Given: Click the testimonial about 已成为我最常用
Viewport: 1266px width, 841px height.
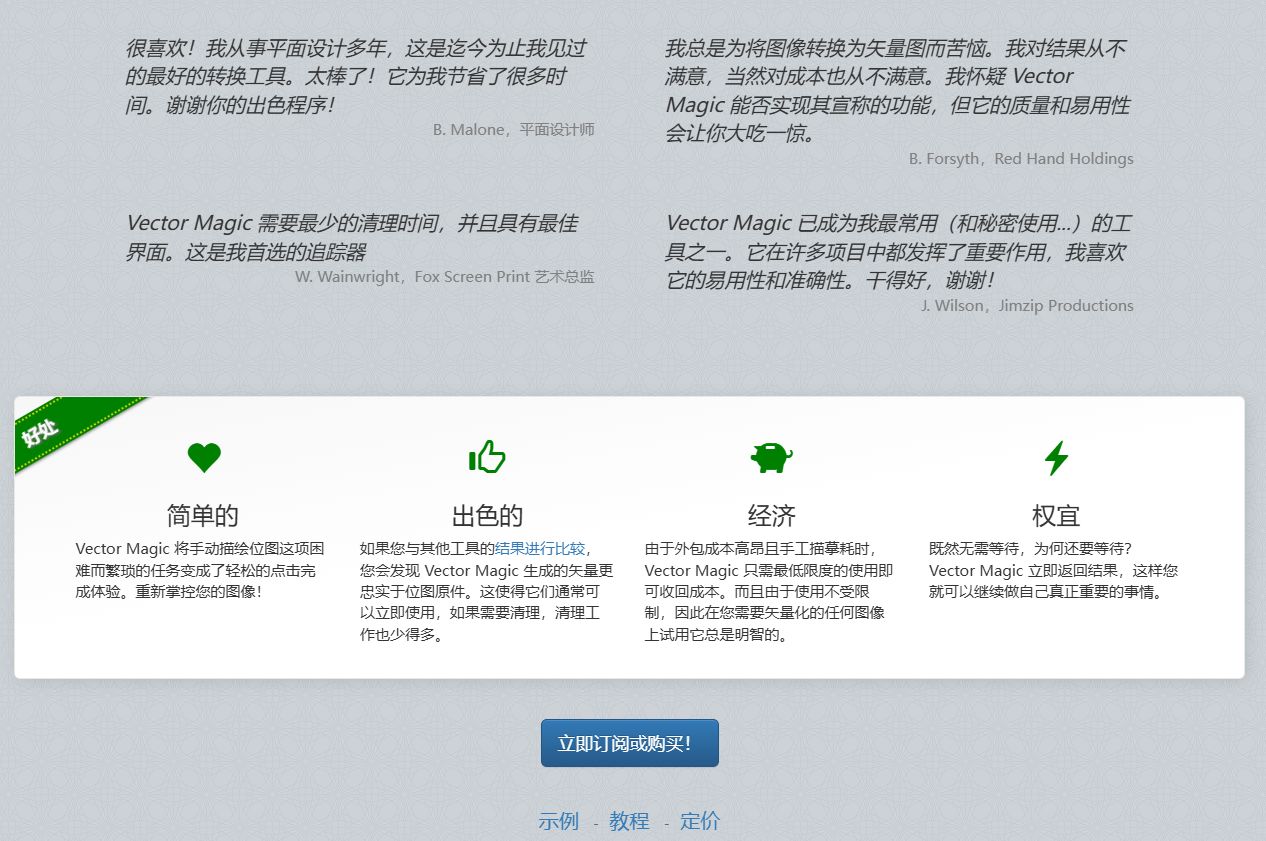Looking at the screenshot, I should tap(899, 252).
